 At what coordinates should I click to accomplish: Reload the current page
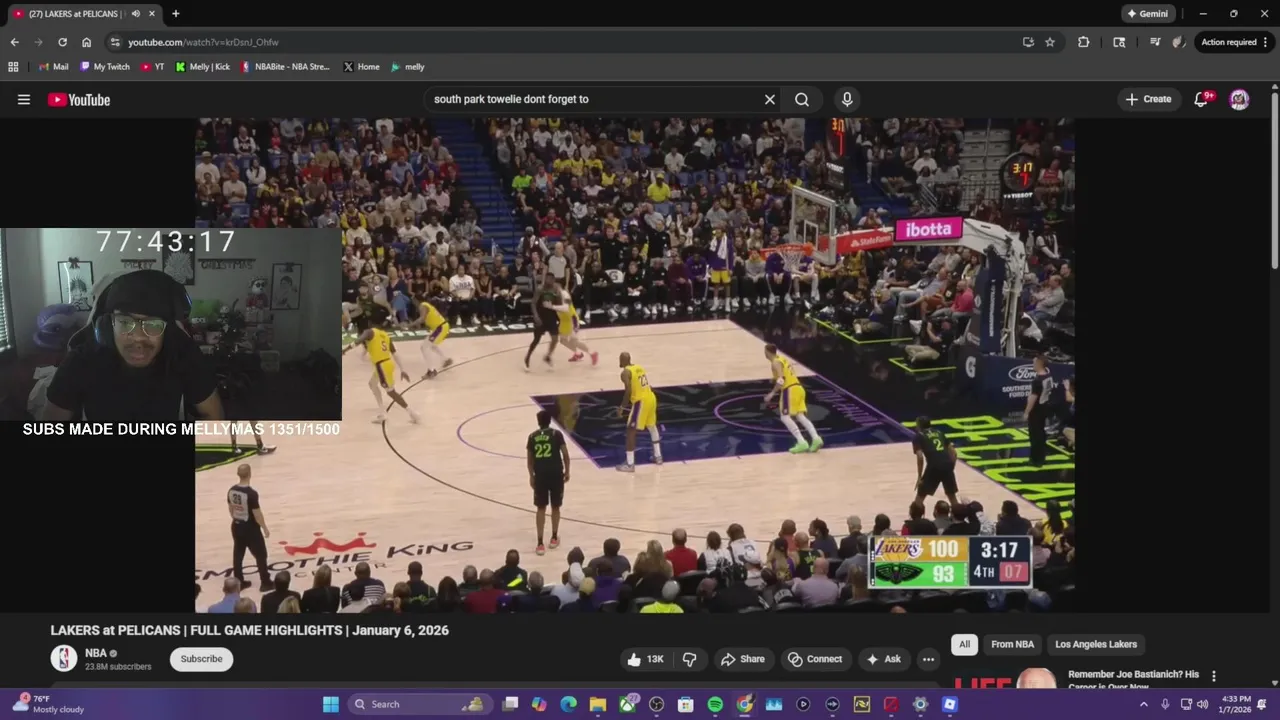(62, 42)
